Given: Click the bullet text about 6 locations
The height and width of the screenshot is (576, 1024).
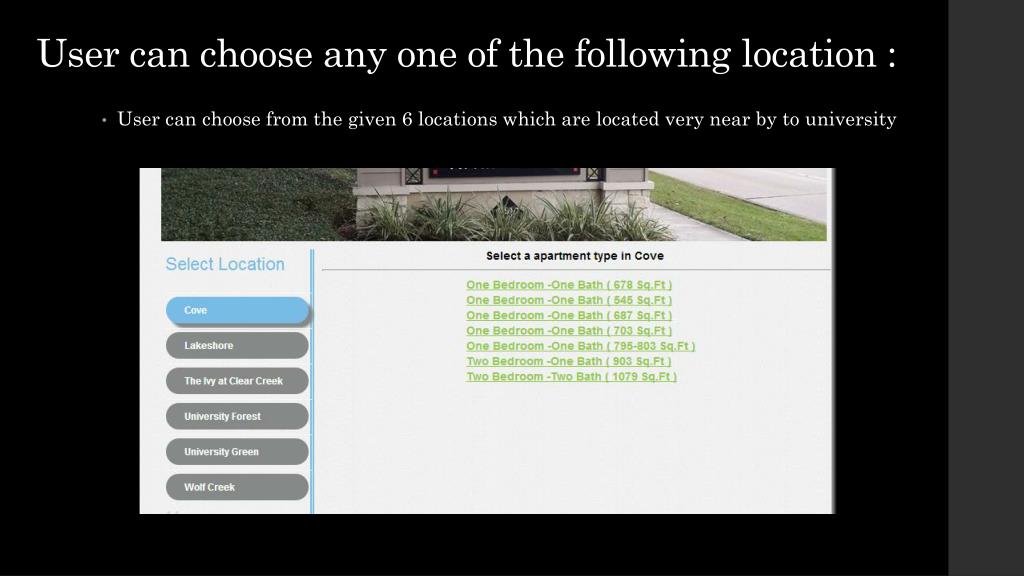Looking at the screenshot, I should pos(506,120).
